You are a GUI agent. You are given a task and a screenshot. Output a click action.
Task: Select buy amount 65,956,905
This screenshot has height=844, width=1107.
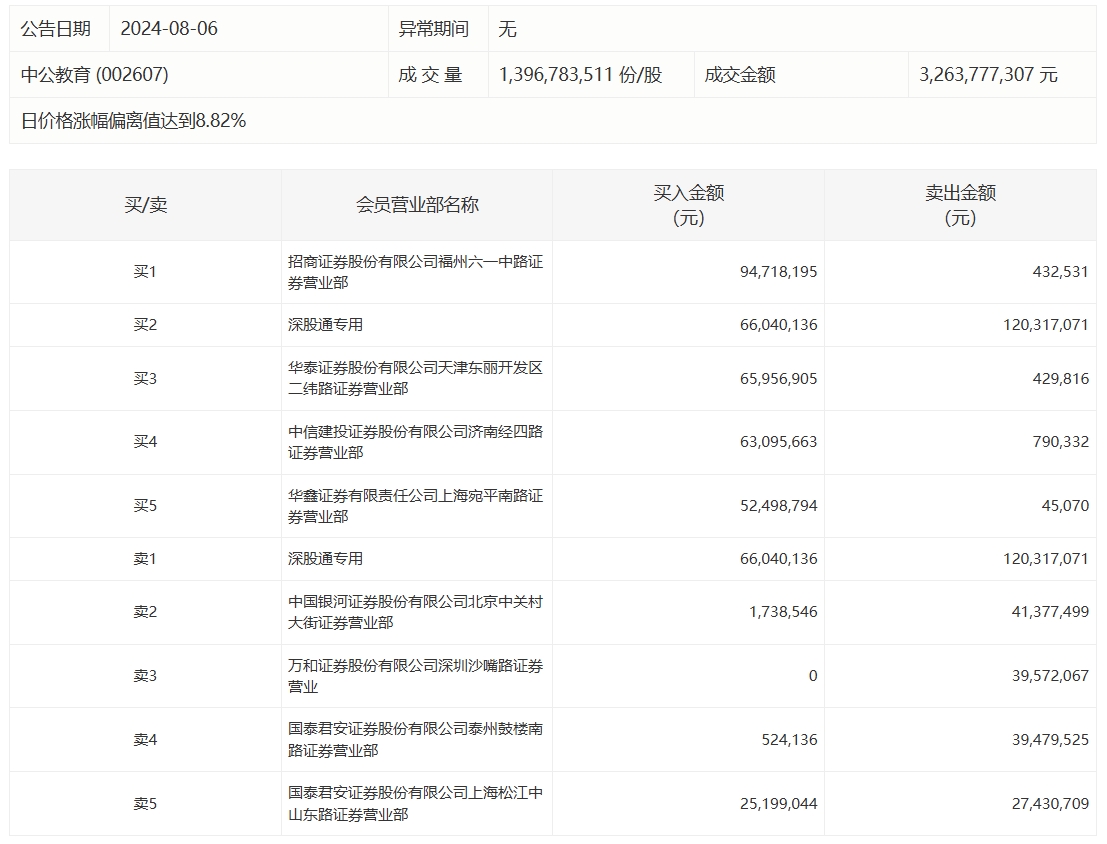778,379
